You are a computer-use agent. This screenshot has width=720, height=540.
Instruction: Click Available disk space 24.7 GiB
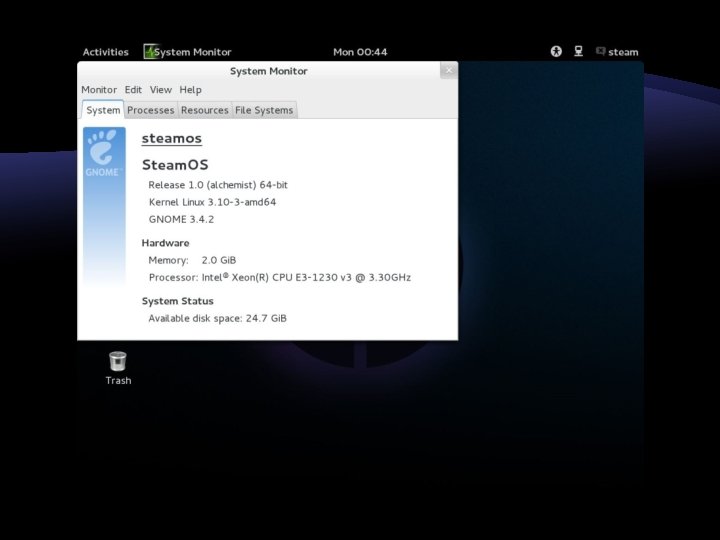click(x=217, y=318)
